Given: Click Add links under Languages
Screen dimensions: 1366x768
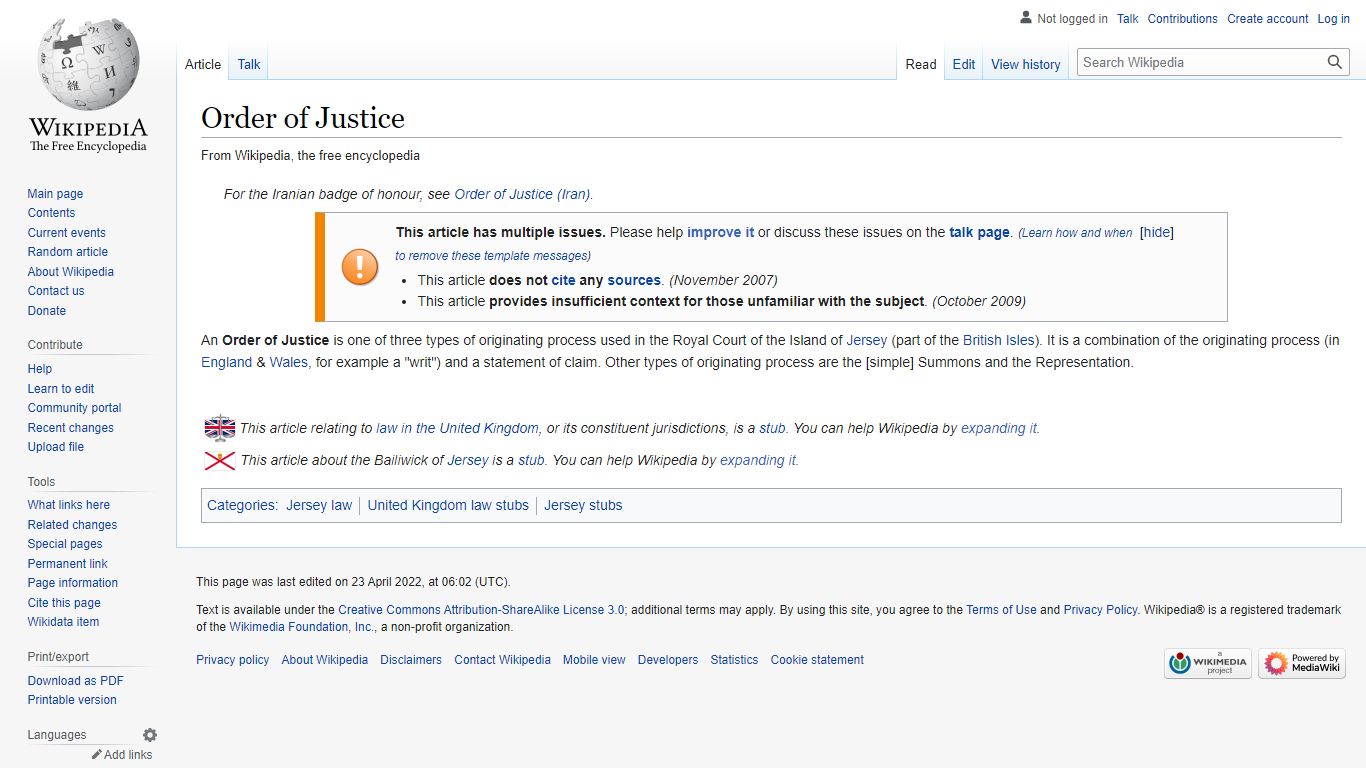Looking at the screenshot, I should coord(128,755).
